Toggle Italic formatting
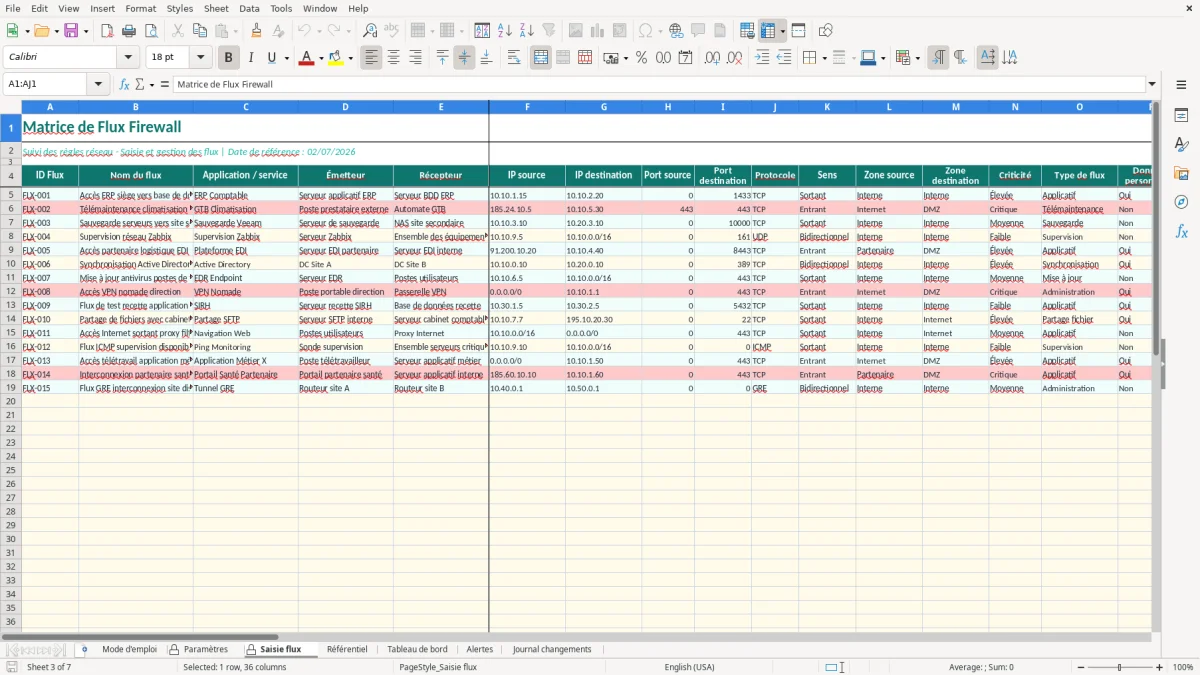1200x675 pixels. 250,58
